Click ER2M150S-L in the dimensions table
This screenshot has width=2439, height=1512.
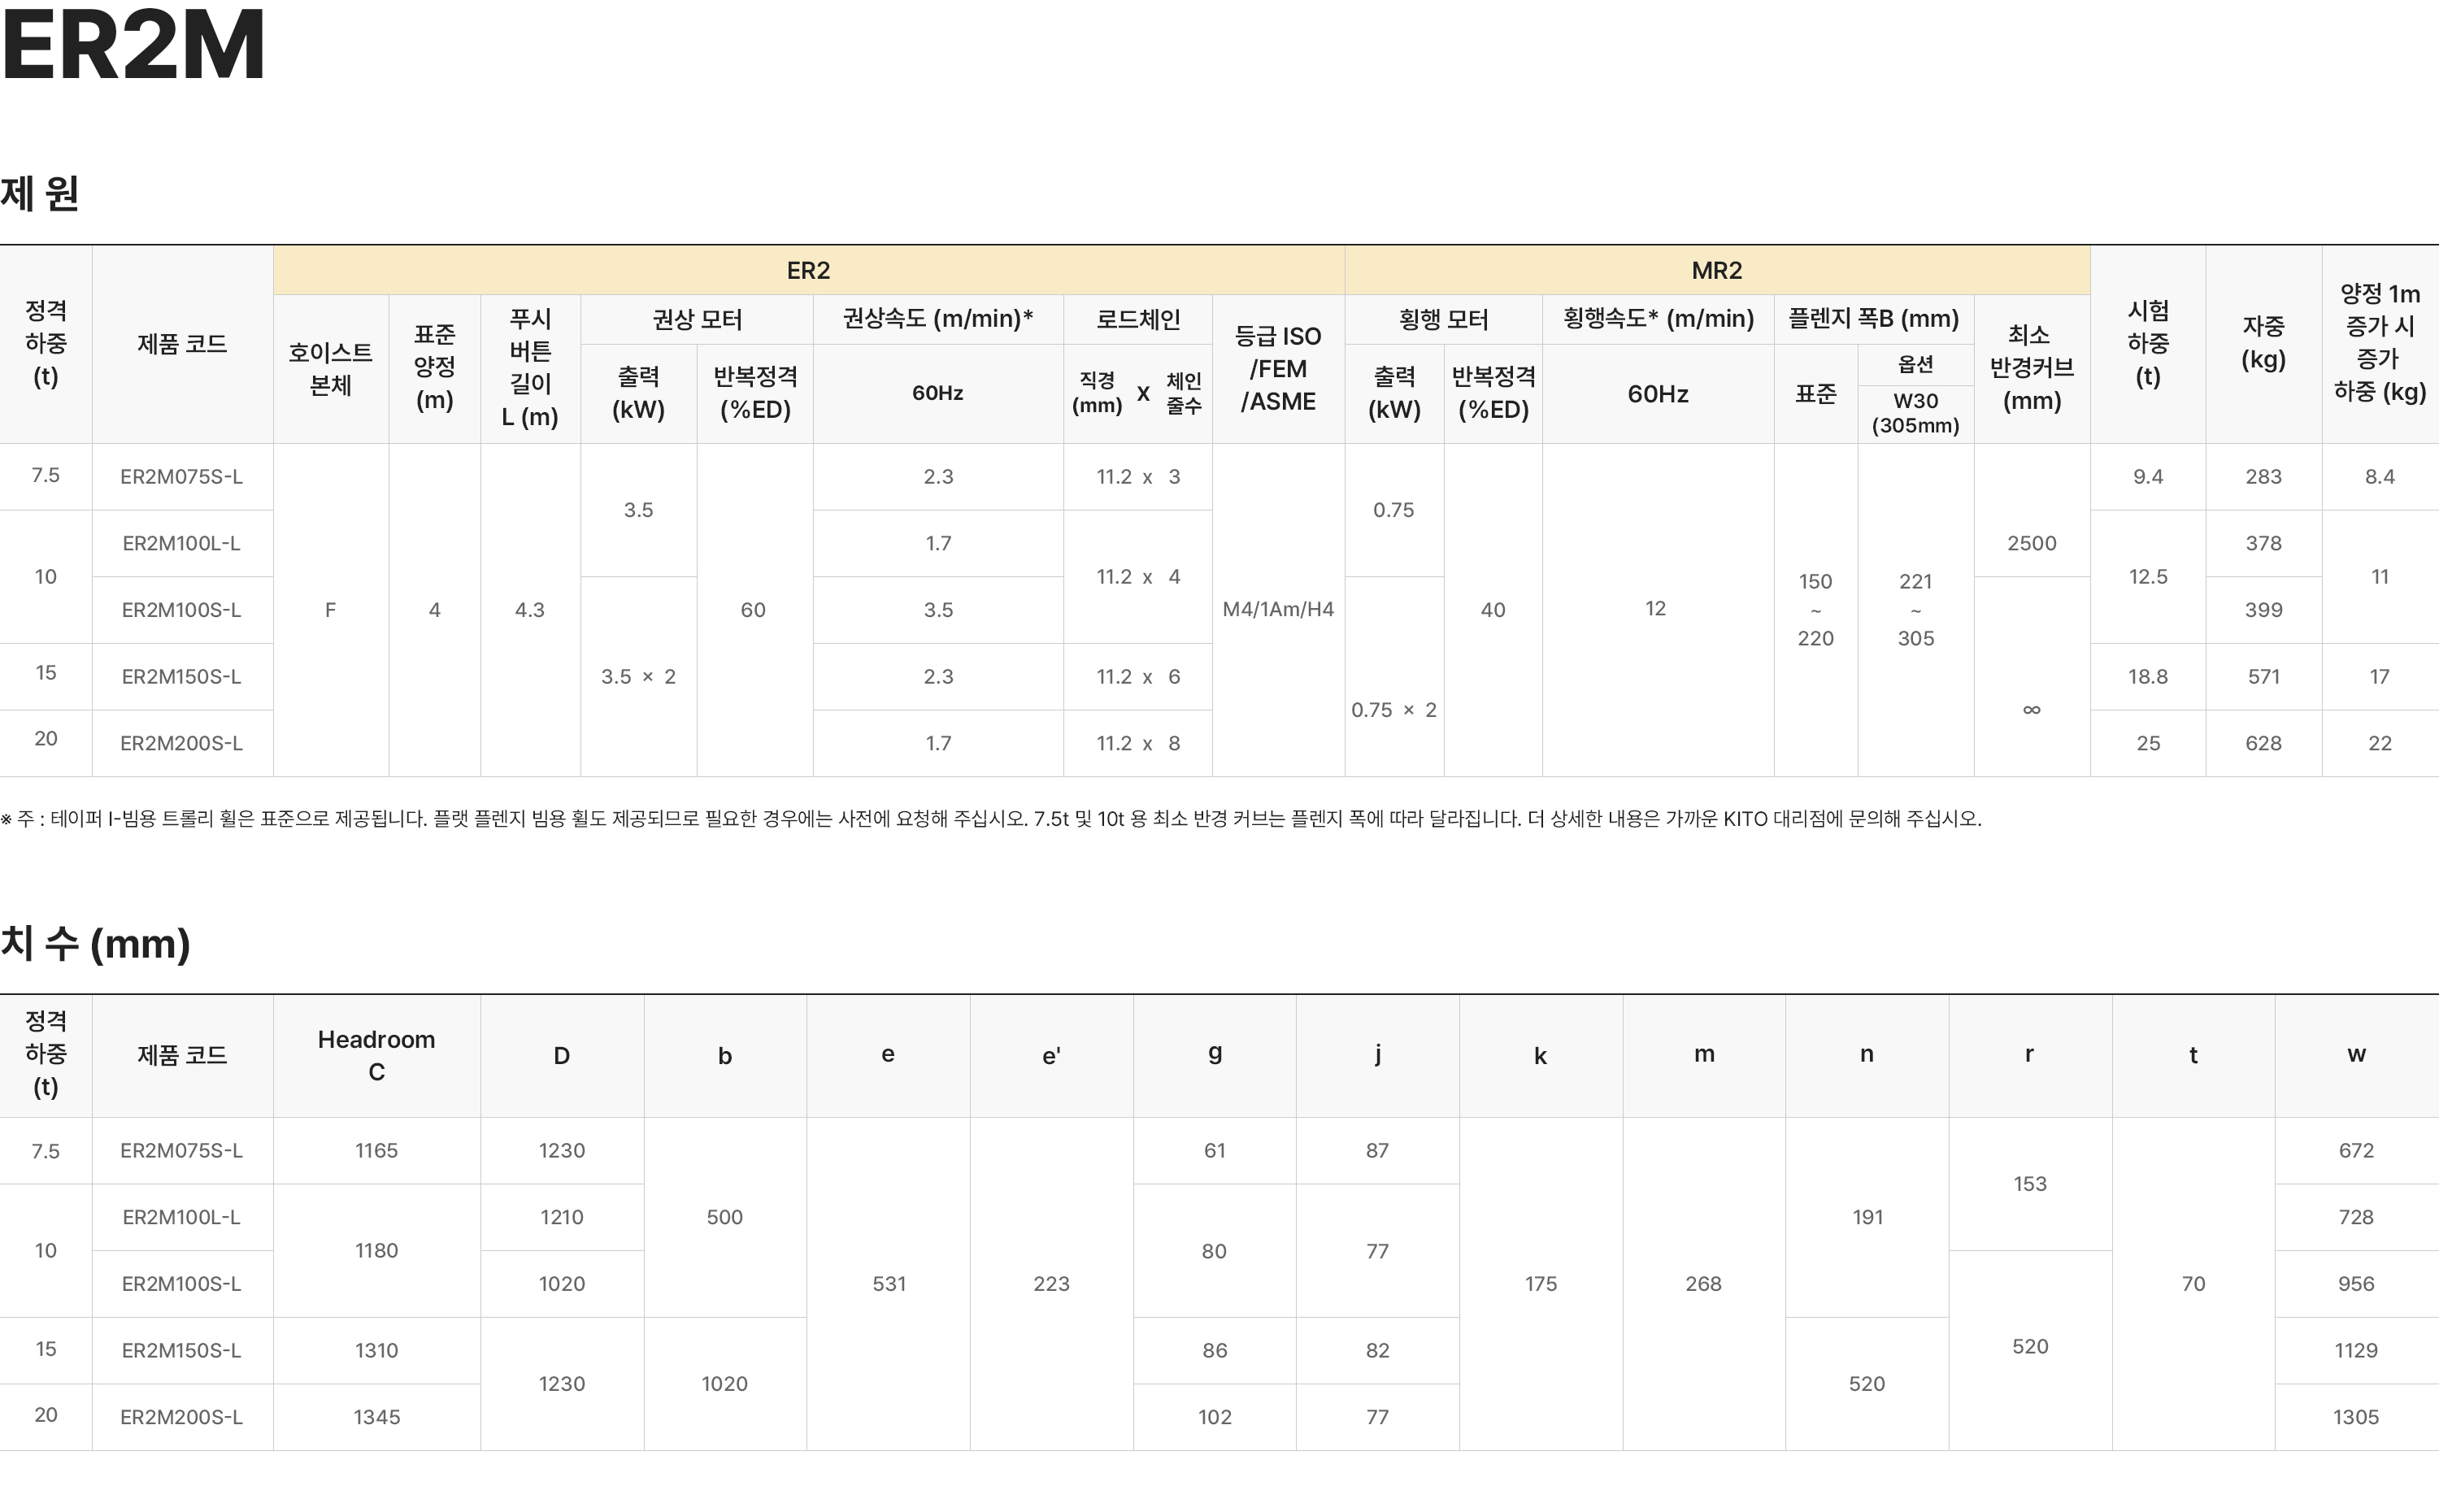pyautogui.click(x=181, y=1351)
